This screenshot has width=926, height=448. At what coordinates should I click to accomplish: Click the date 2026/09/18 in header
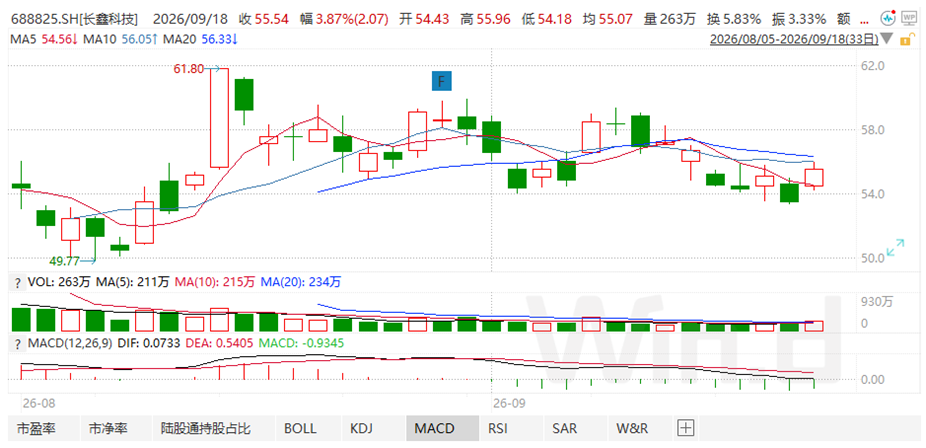click(x=188, y=19)
